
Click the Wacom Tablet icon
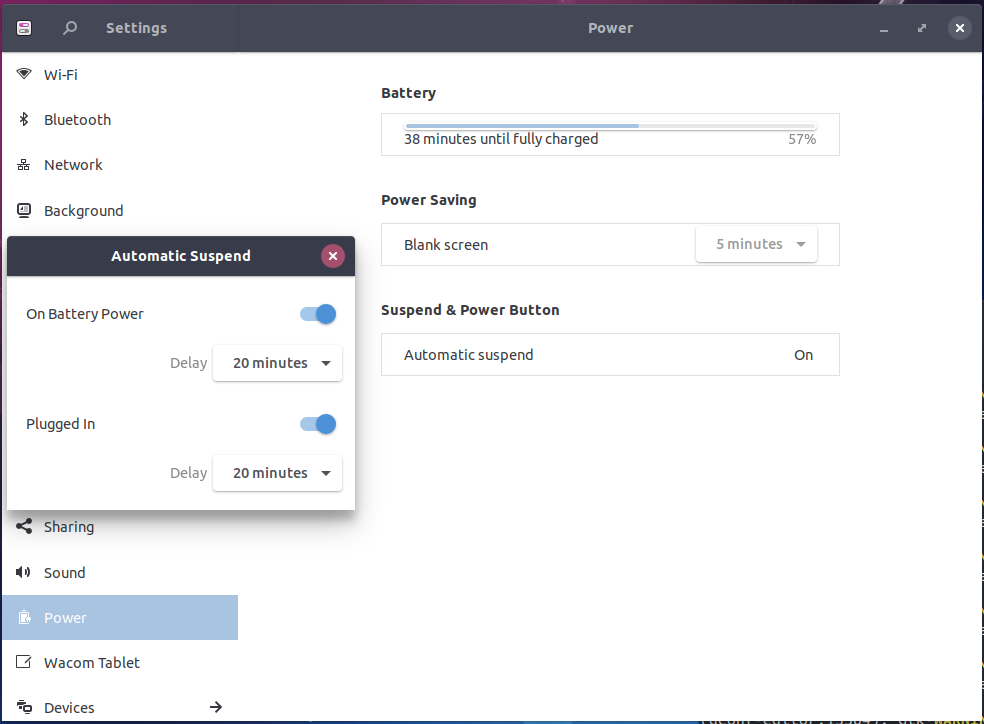pyautogui.click(x=24, y=662)
